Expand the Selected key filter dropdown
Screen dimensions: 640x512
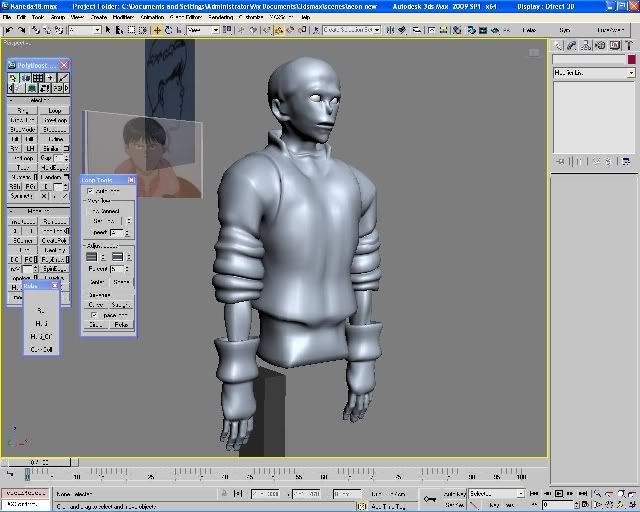(x=520, y=493)
